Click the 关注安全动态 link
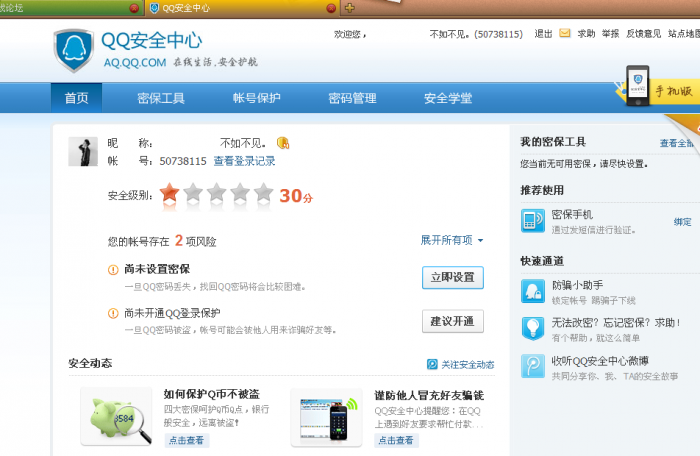 coord(467,364)
